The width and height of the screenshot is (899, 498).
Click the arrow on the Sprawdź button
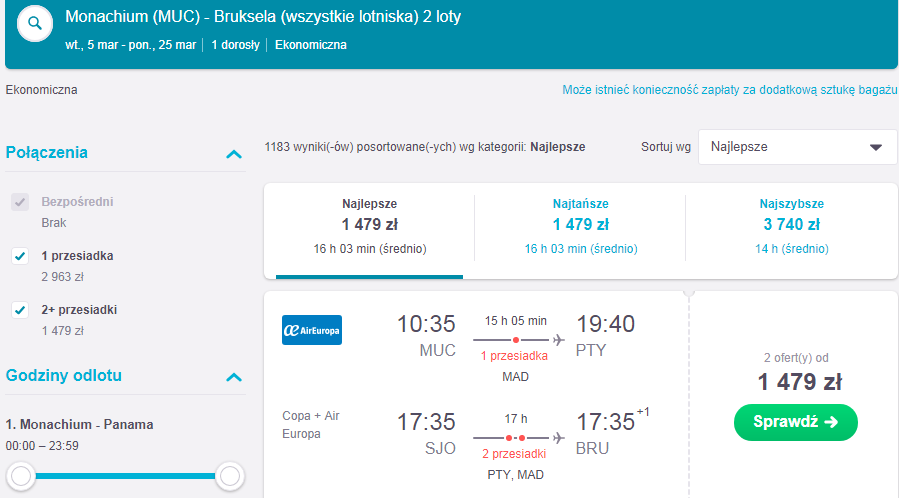tap(831, 422)
